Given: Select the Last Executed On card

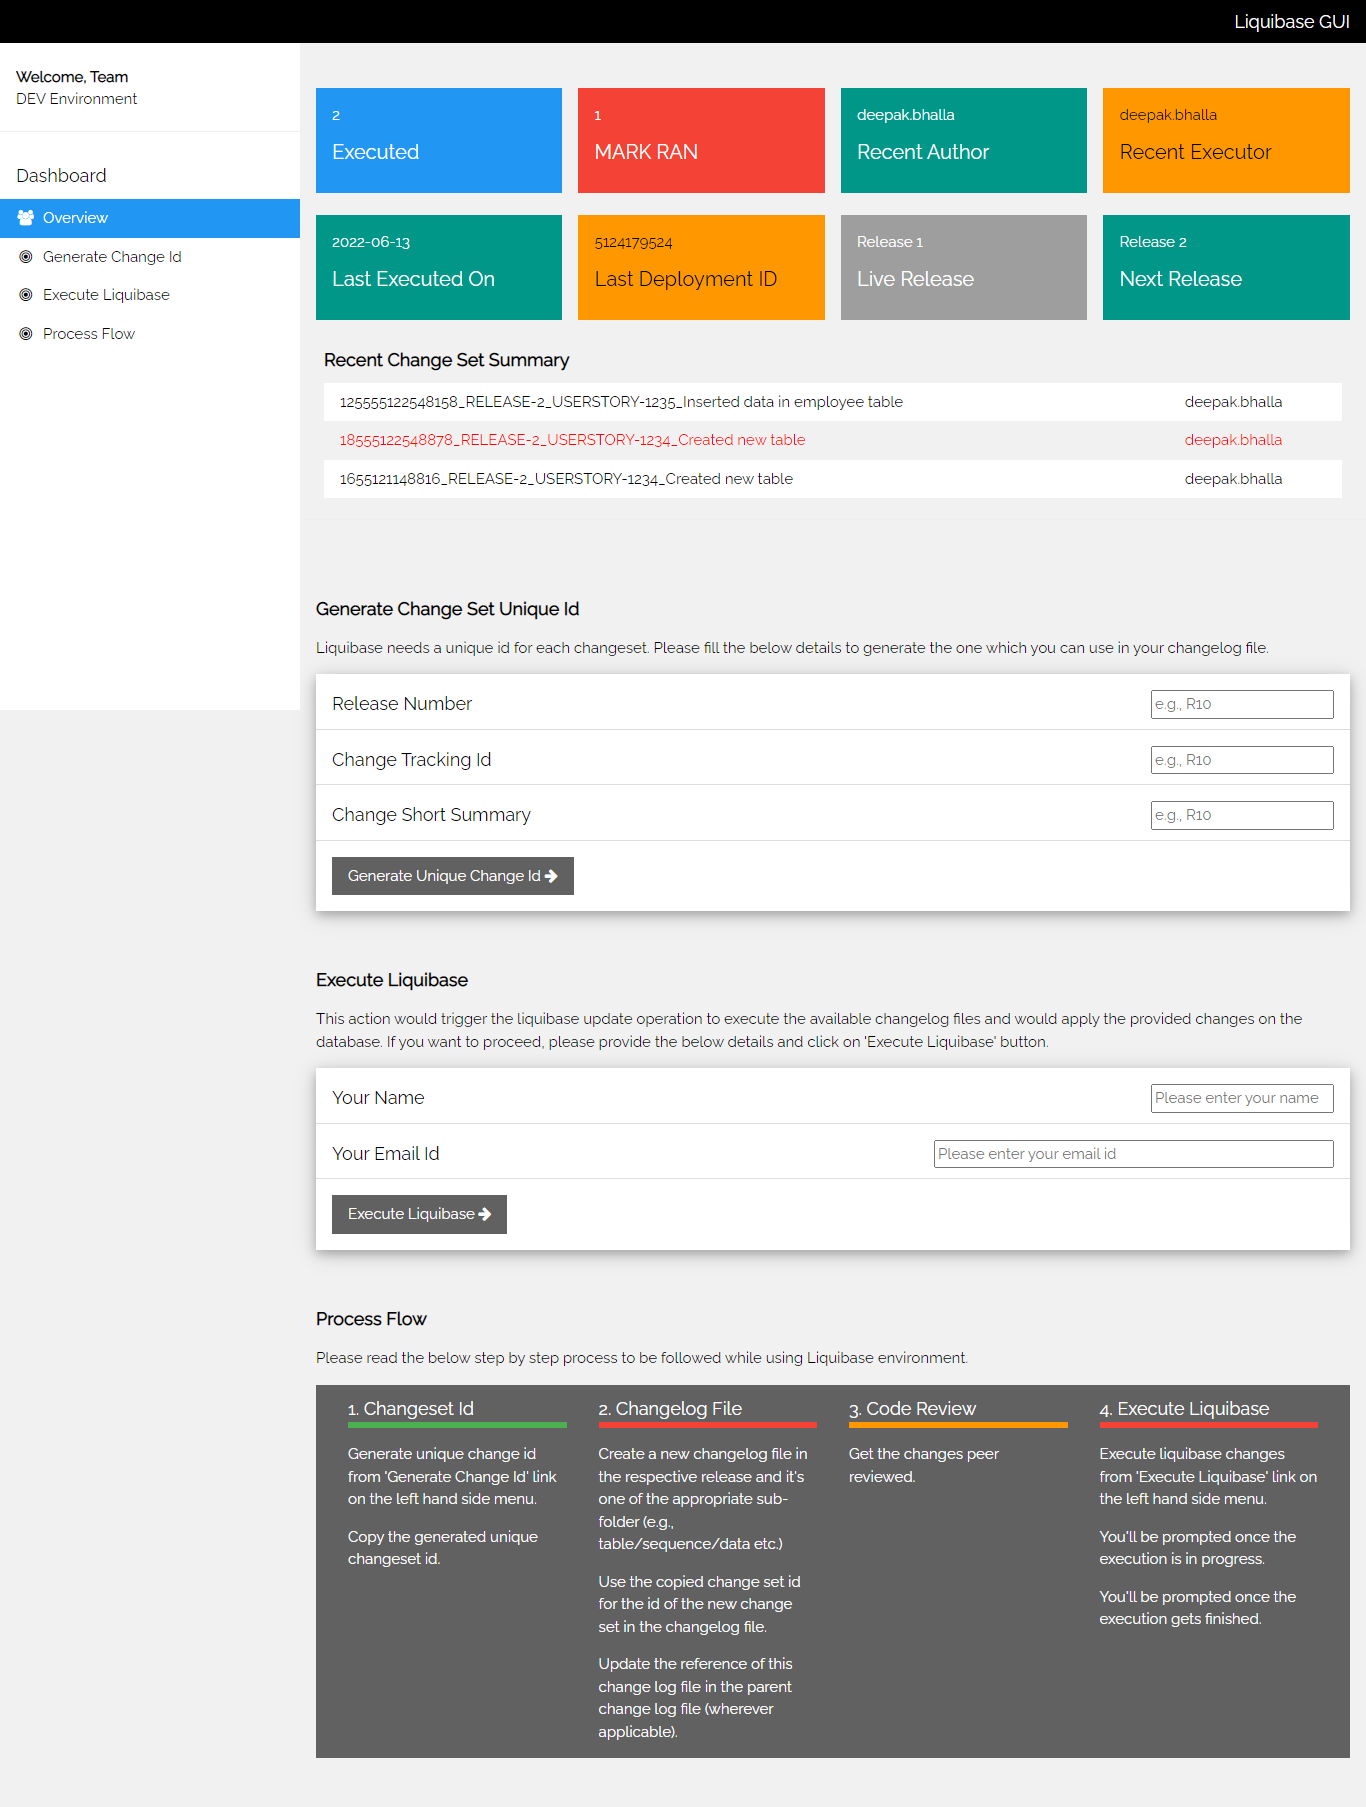Looking at the screenshot, I should [x=439, y=267].
